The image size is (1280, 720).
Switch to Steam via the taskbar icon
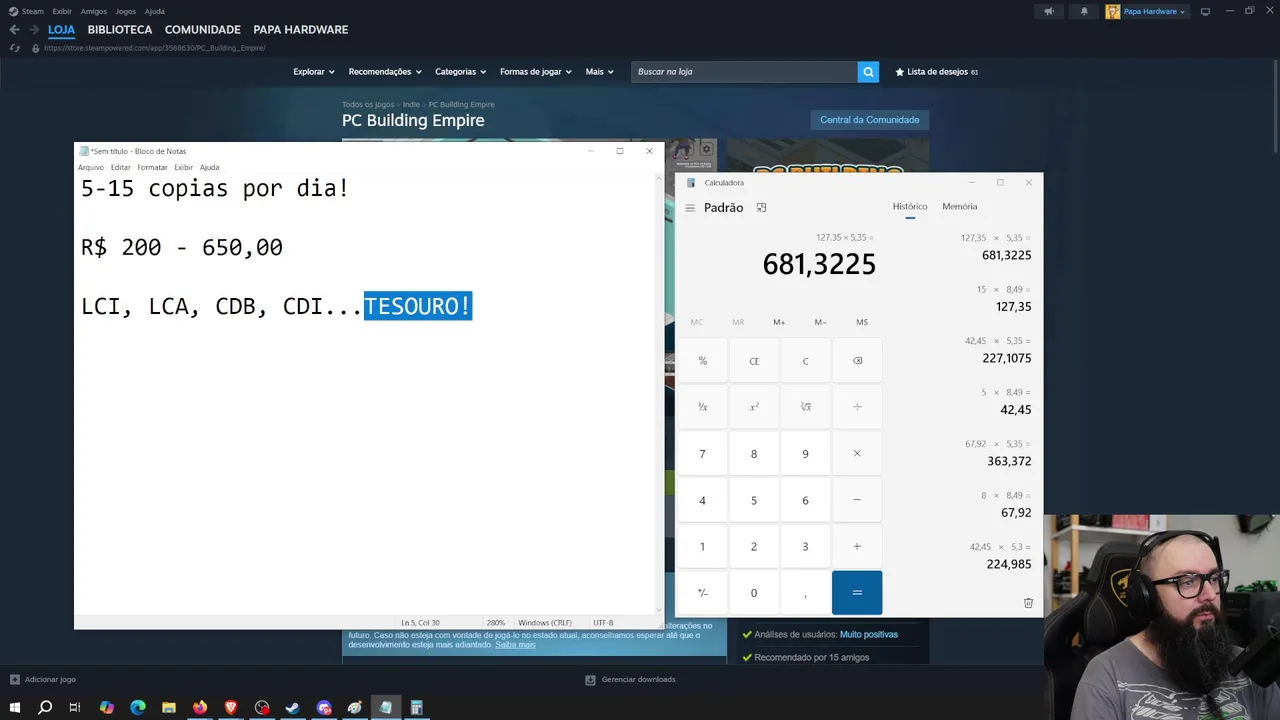293,708
